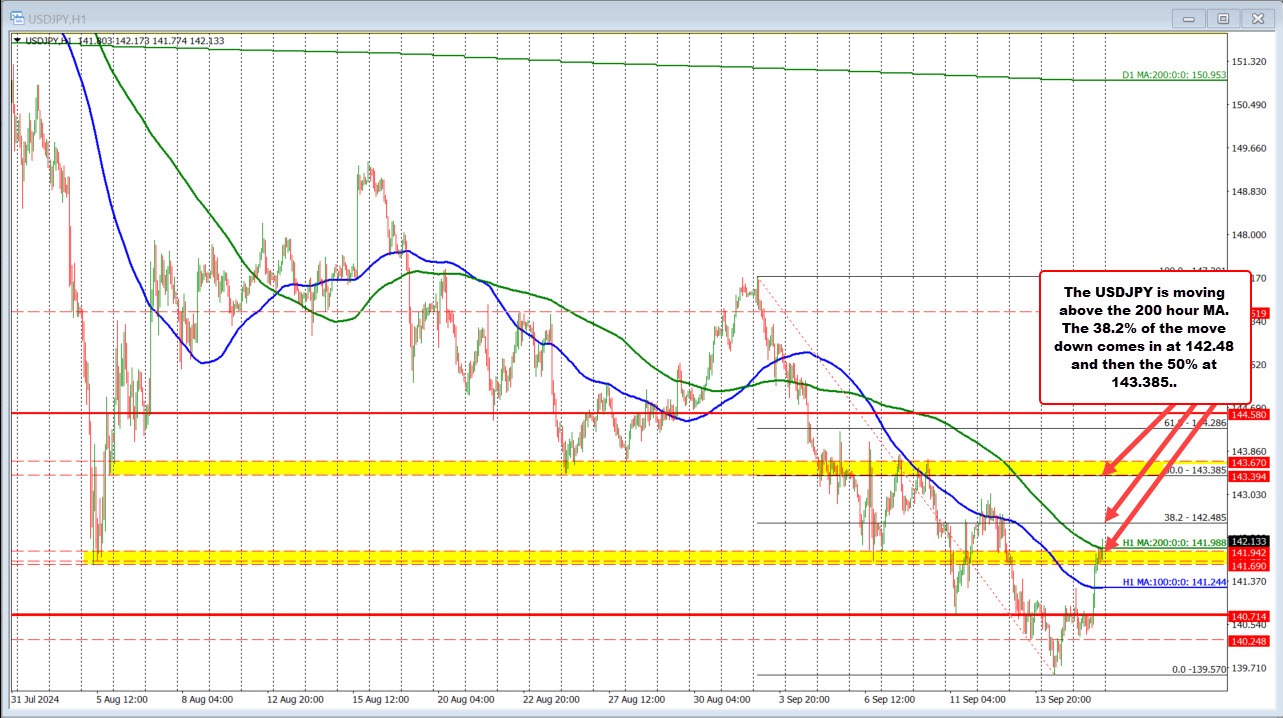Click the annotation box about the 200 hour MA
The height and width of the screenshot is (718, 1283).
[x=1147, y=335]
